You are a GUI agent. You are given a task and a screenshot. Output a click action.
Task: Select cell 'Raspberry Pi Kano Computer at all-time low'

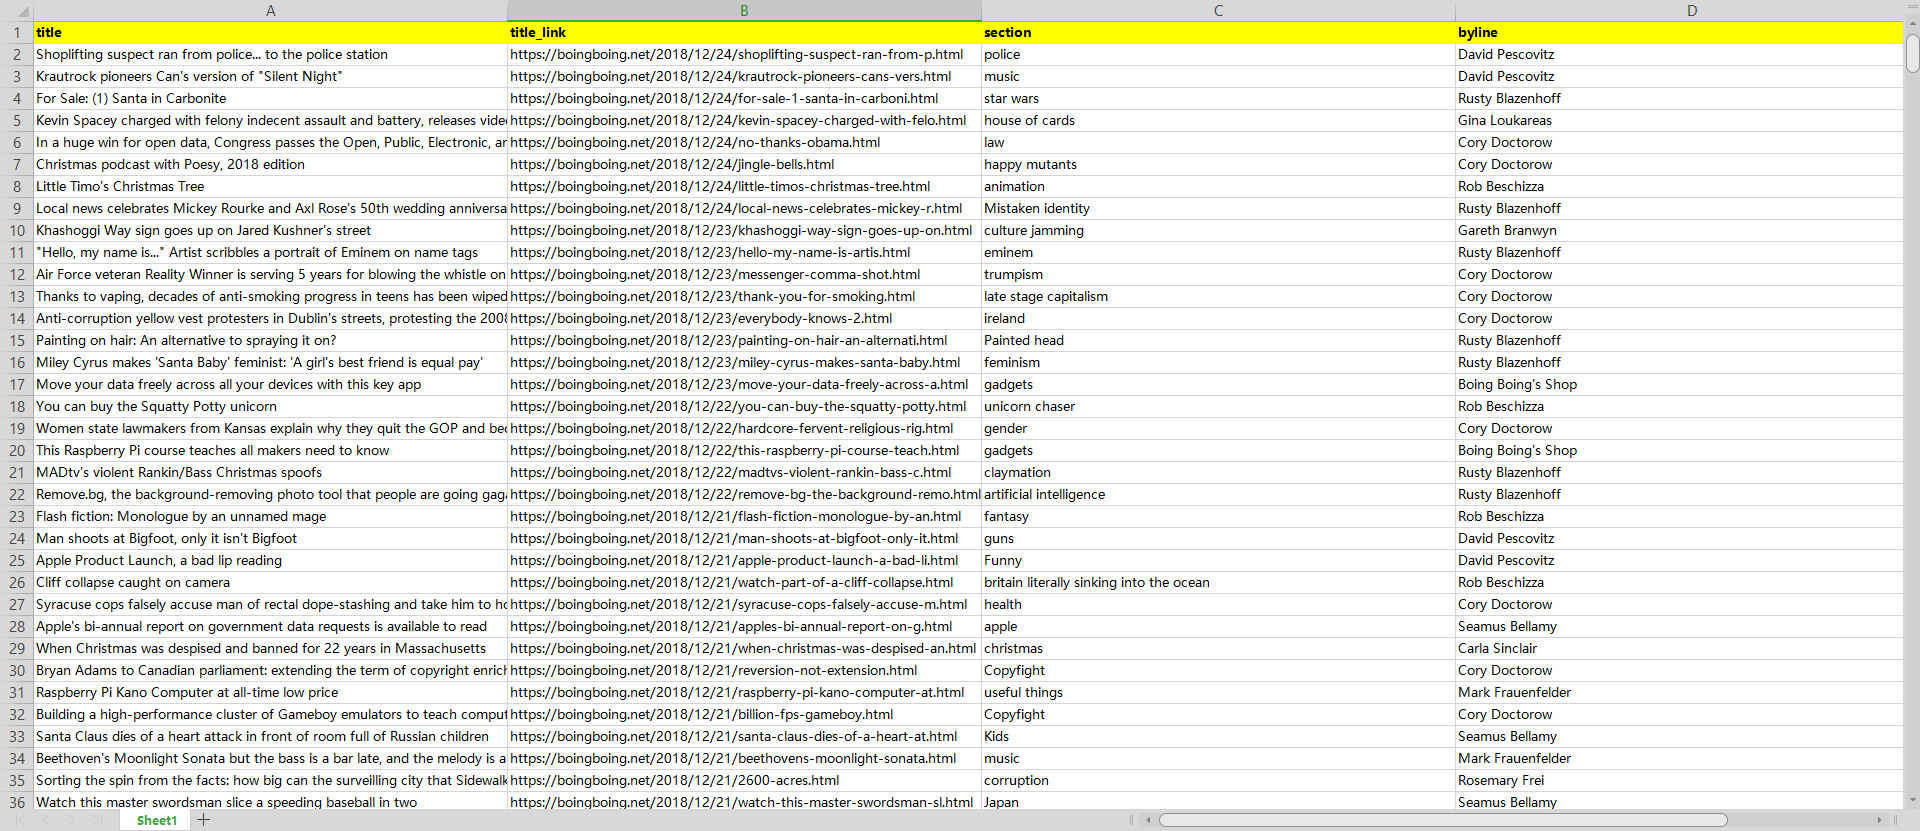click(x=270, y=692)
